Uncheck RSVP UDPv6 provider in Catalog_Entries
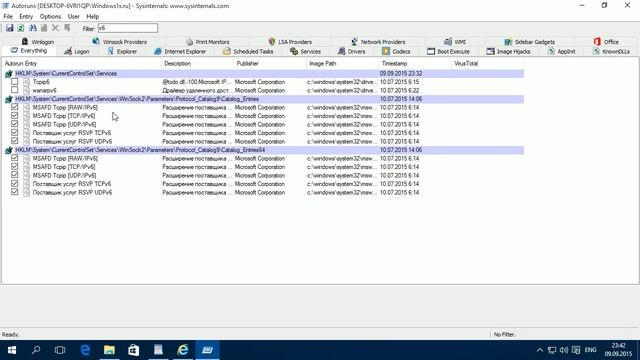Image resolution: width=640 pixels, height=360 pixels. [x=15, y=141]
